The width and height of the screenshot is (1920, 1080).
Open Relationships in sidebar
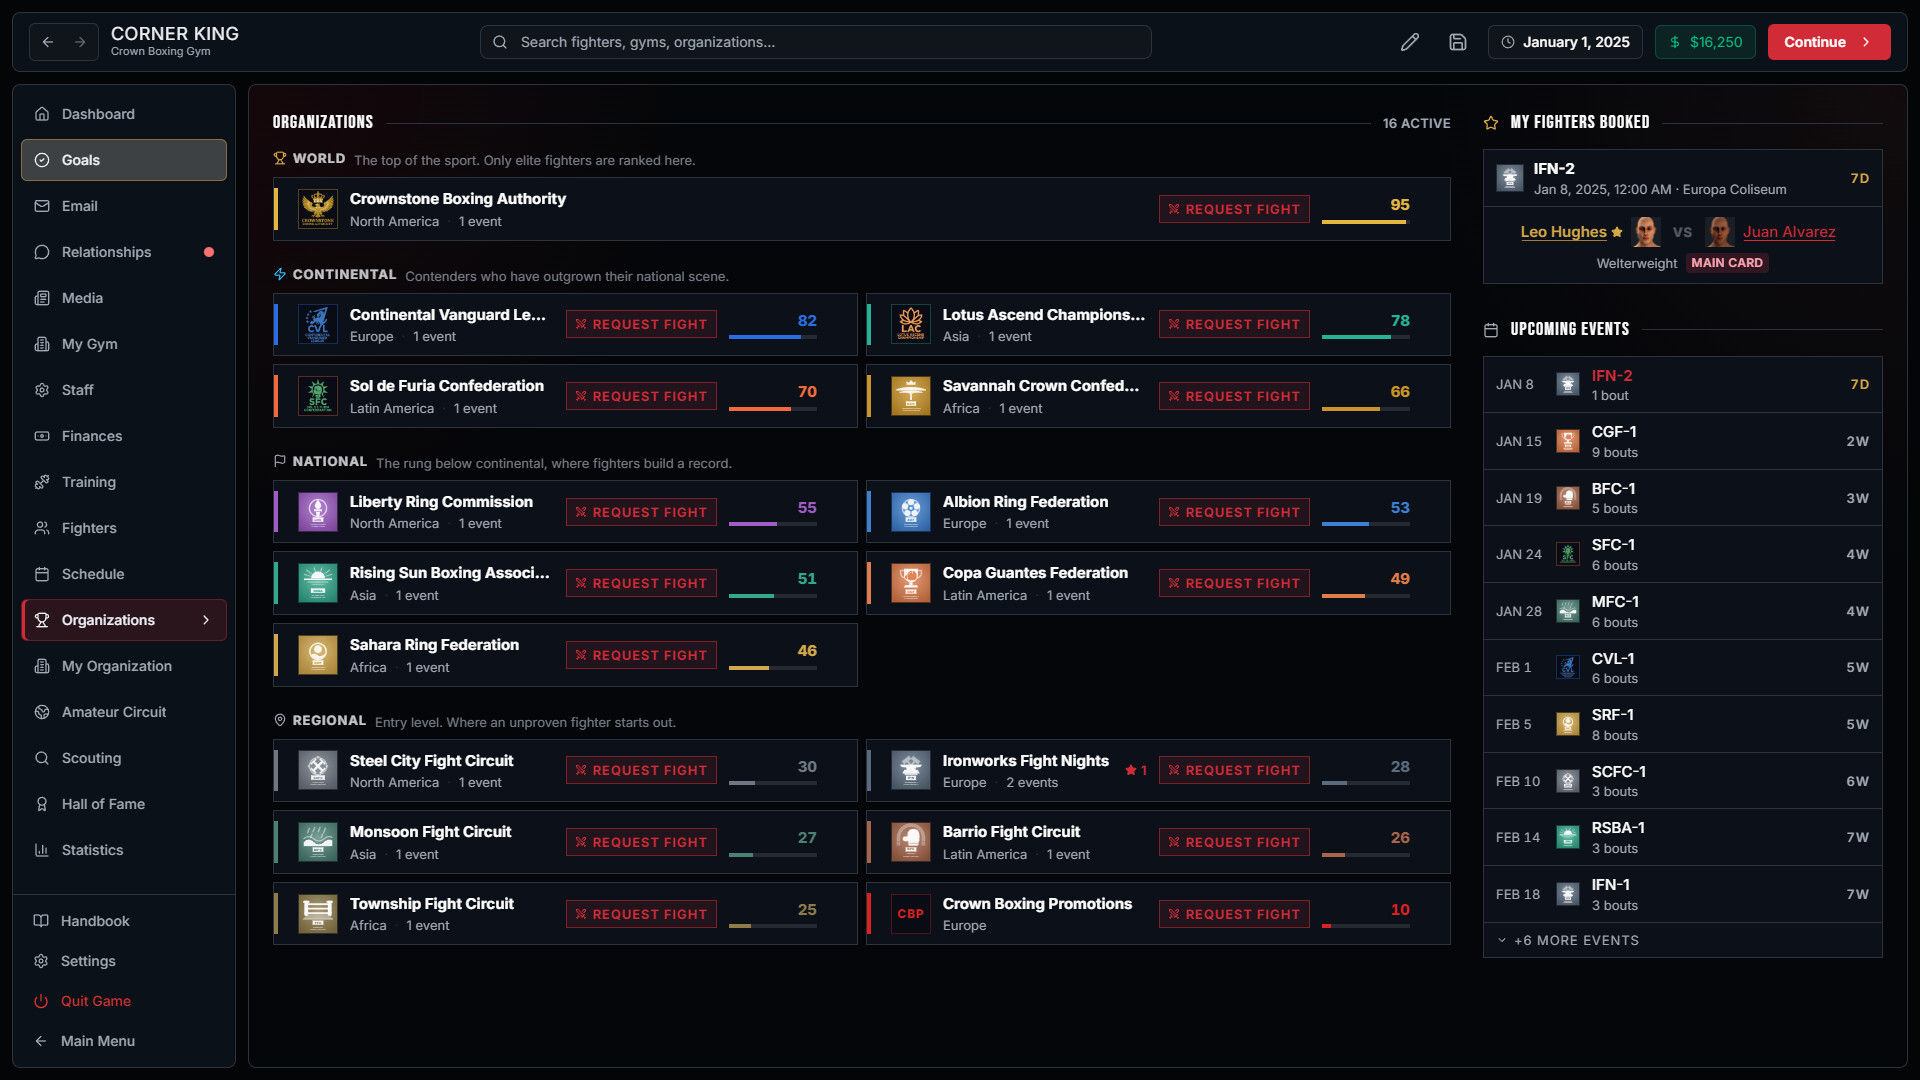click(x=124, y=252)
